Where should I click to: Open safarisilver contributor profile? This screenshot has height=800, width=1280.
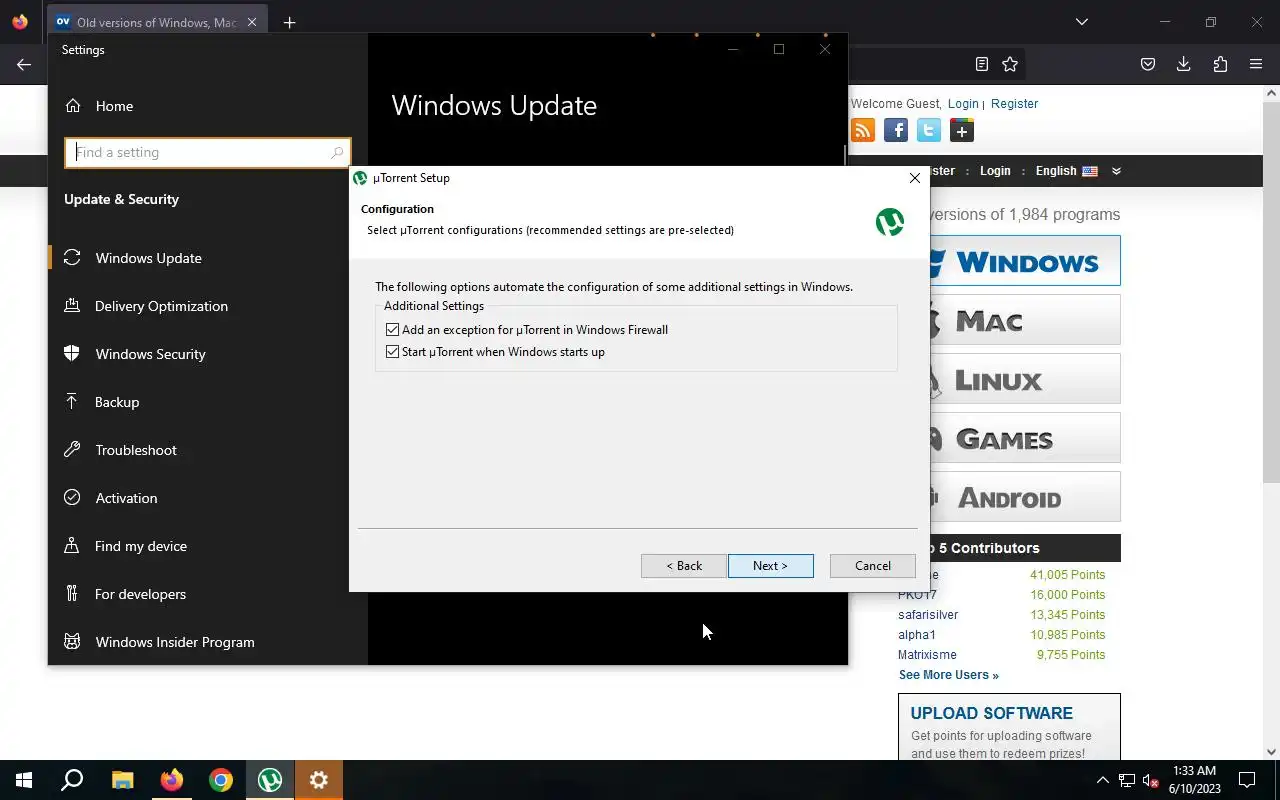point(928,615)
